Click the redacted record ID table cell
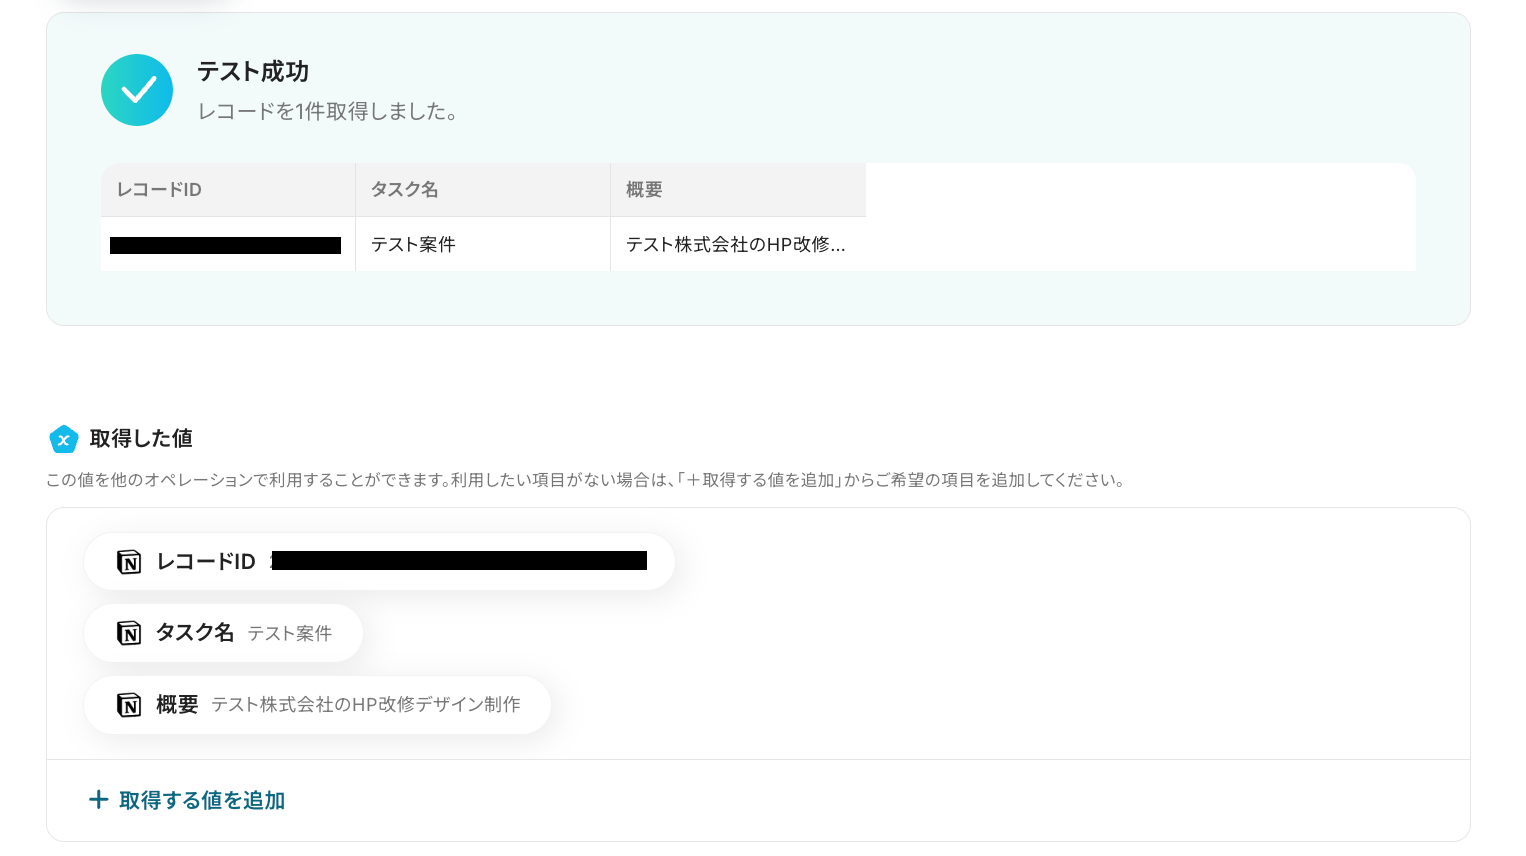This screenshot has width=1526, height=856. [x=228, y=244]
